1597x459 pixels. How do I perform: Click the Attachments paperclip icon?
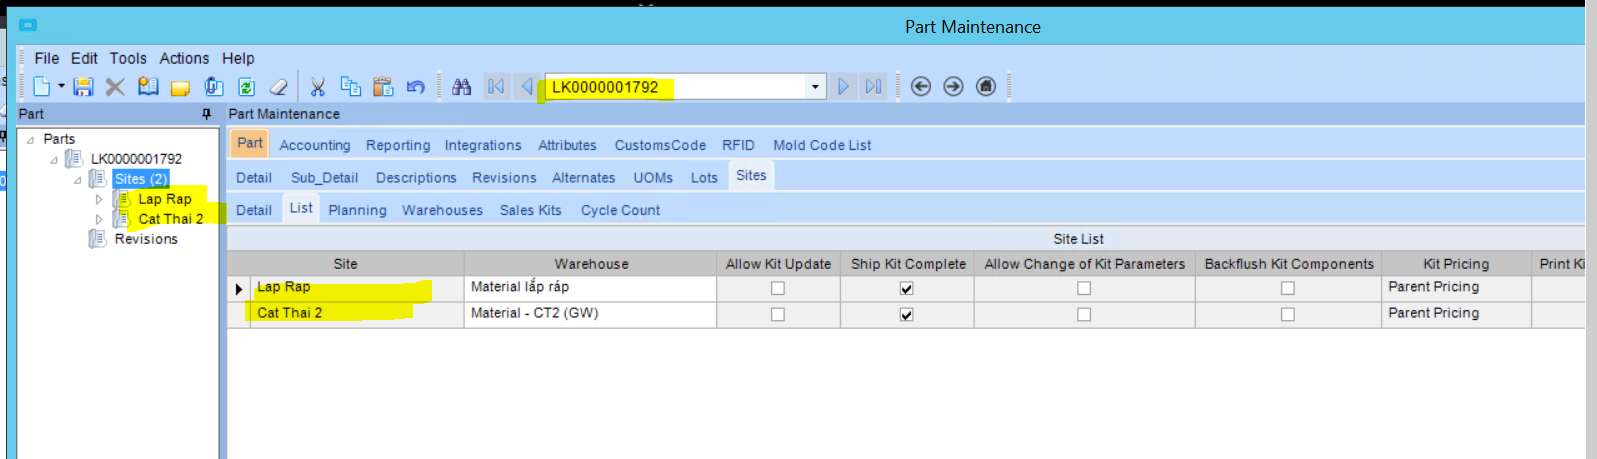click(x=213, y=87)
